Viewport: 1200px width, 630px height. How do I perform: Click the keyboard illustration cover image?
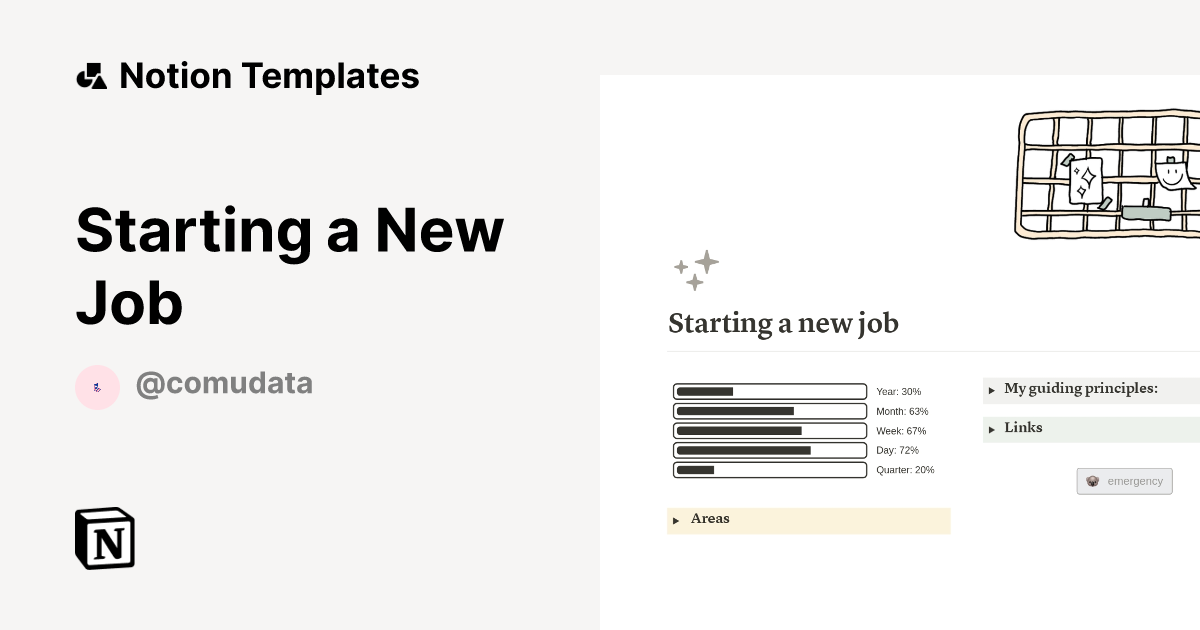(x=1110, y=174)
